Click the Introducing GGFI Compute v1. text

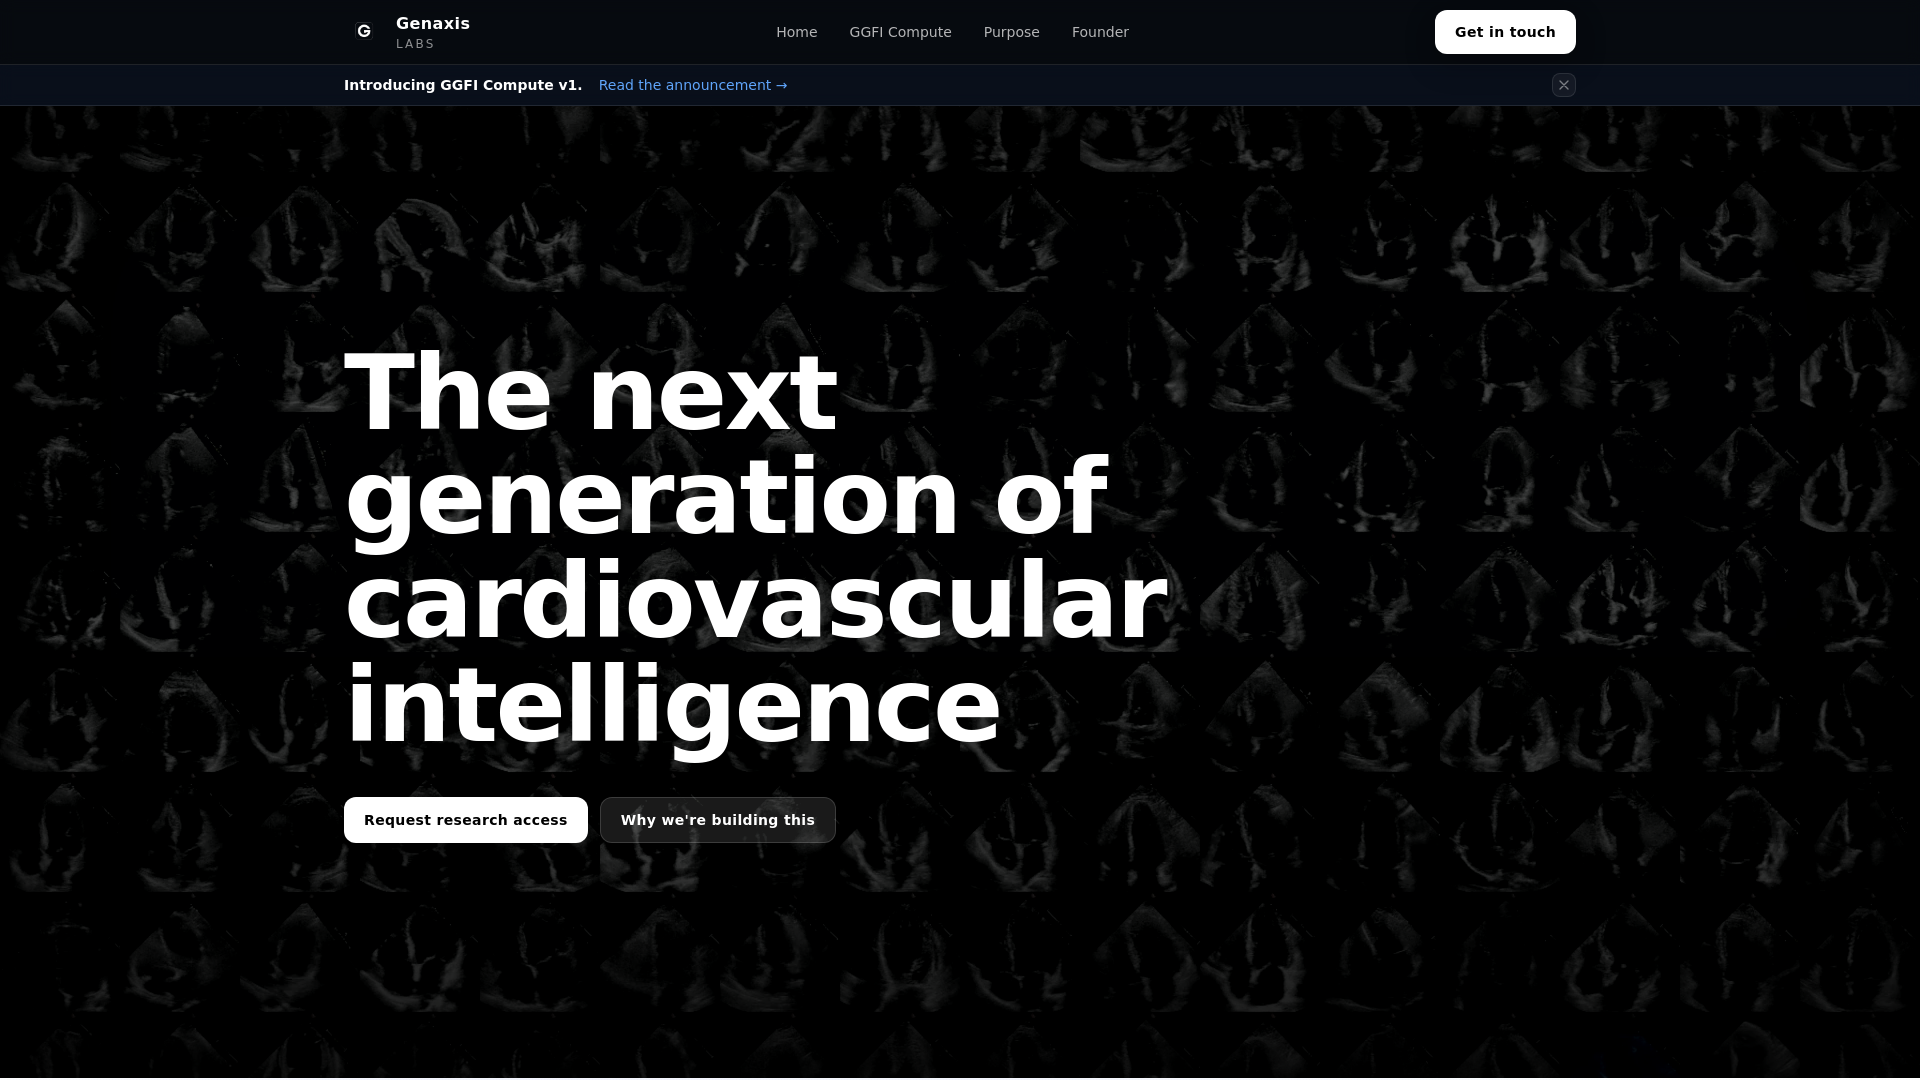(462, 85)
